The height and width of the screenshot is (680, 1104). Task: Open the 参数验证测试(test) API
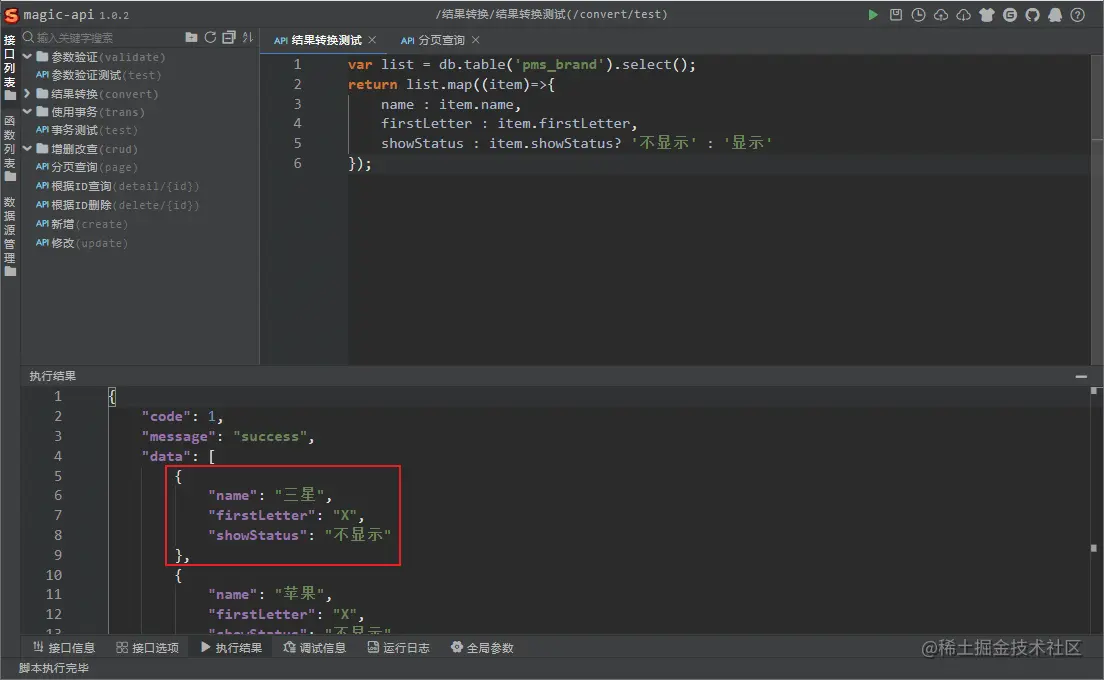pos(99,75)
